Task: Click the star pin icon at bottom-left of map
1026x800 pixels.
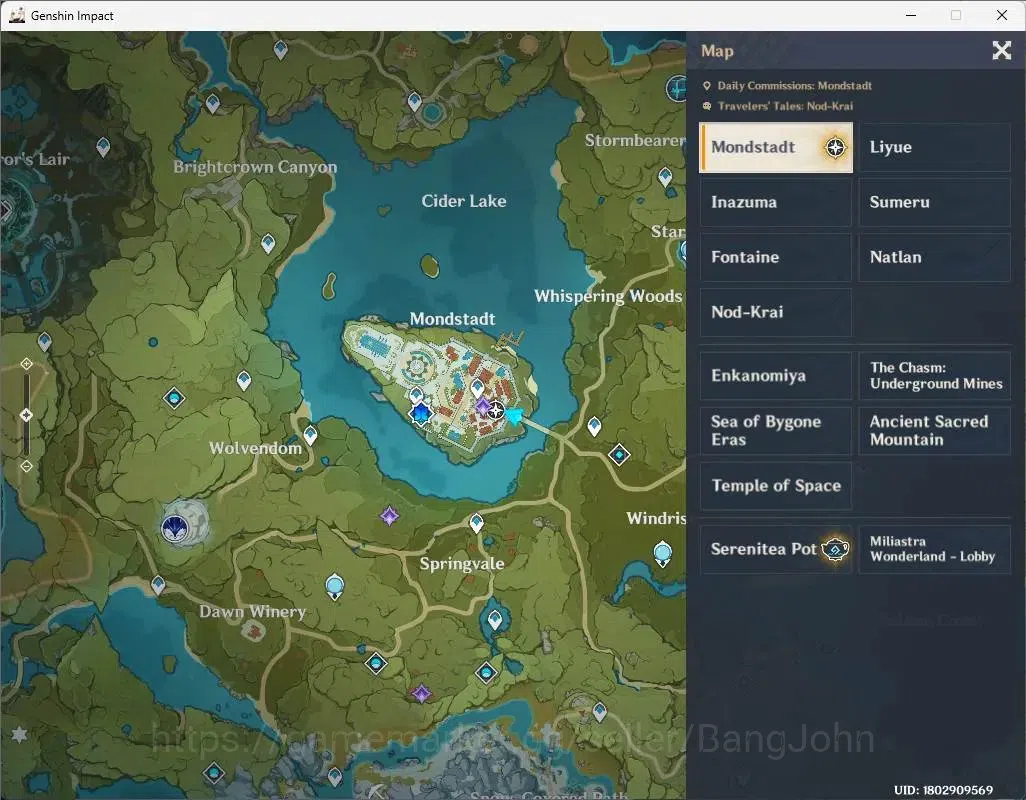Action: click(x=19, y=735)
